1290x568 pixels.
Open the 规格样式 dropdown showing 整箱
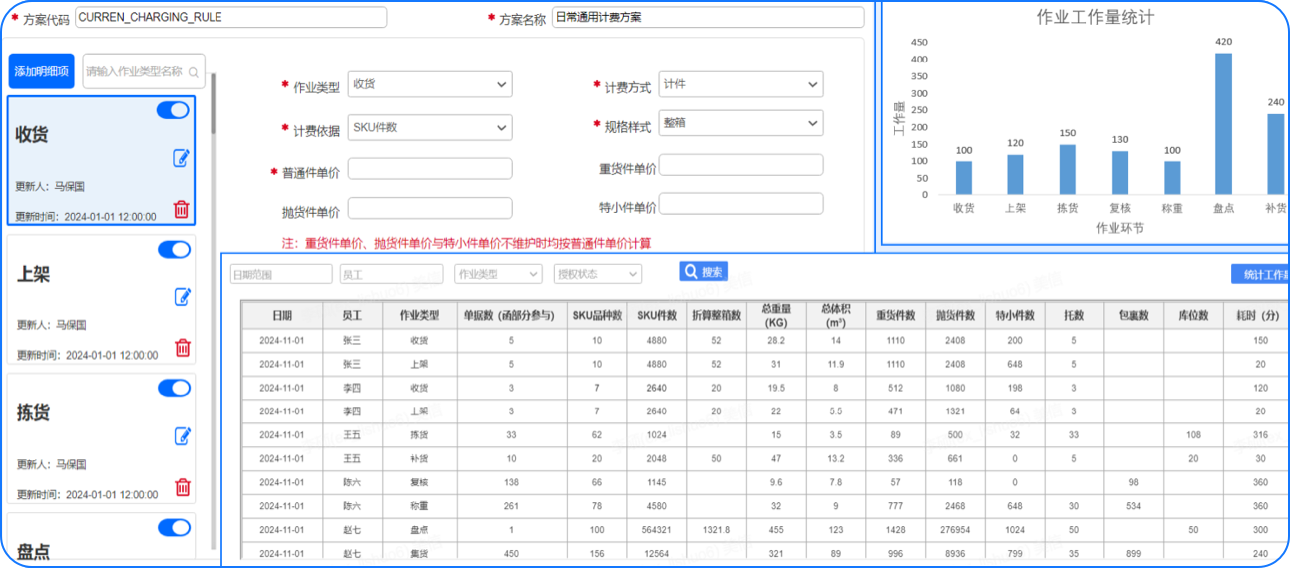[x=741, y=124]
